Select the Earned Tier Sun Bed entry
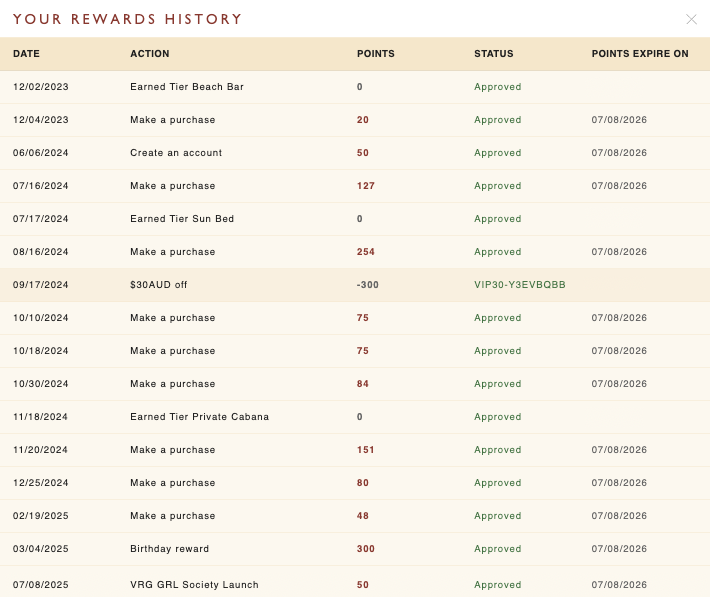 pyautogui.click(x=182, y=219)
